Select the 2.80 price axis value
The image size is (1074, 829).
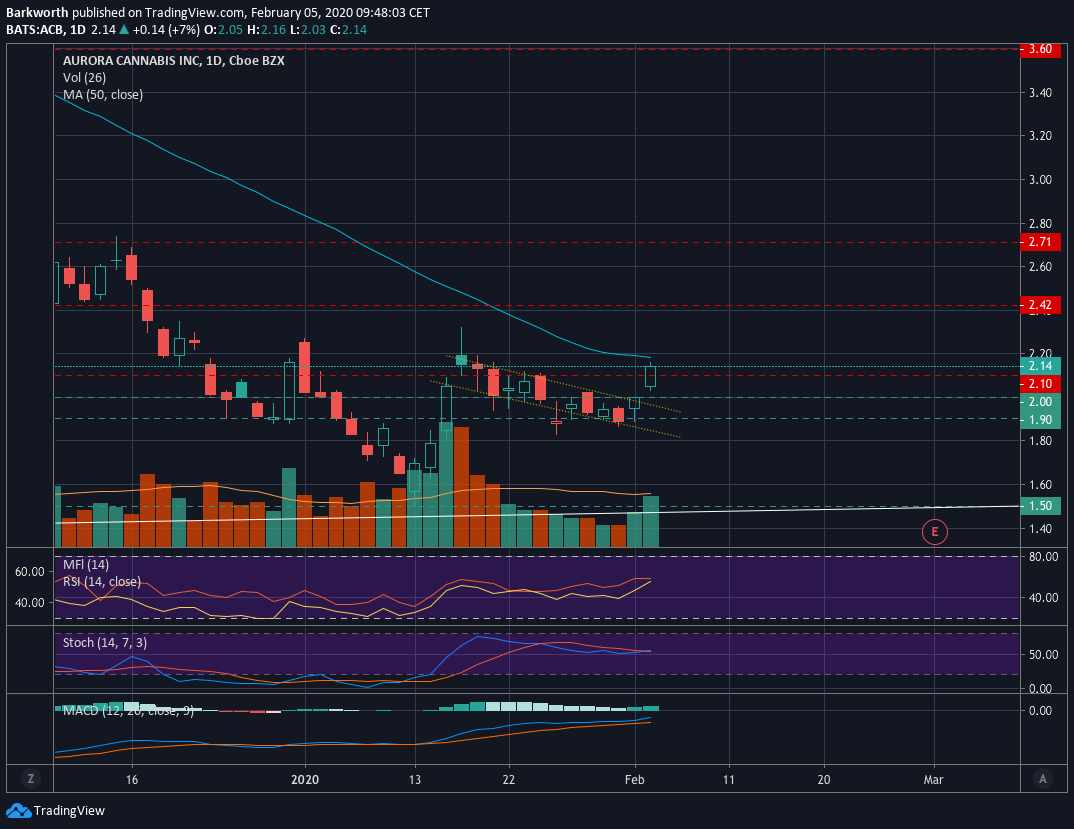coord(1040,223)
